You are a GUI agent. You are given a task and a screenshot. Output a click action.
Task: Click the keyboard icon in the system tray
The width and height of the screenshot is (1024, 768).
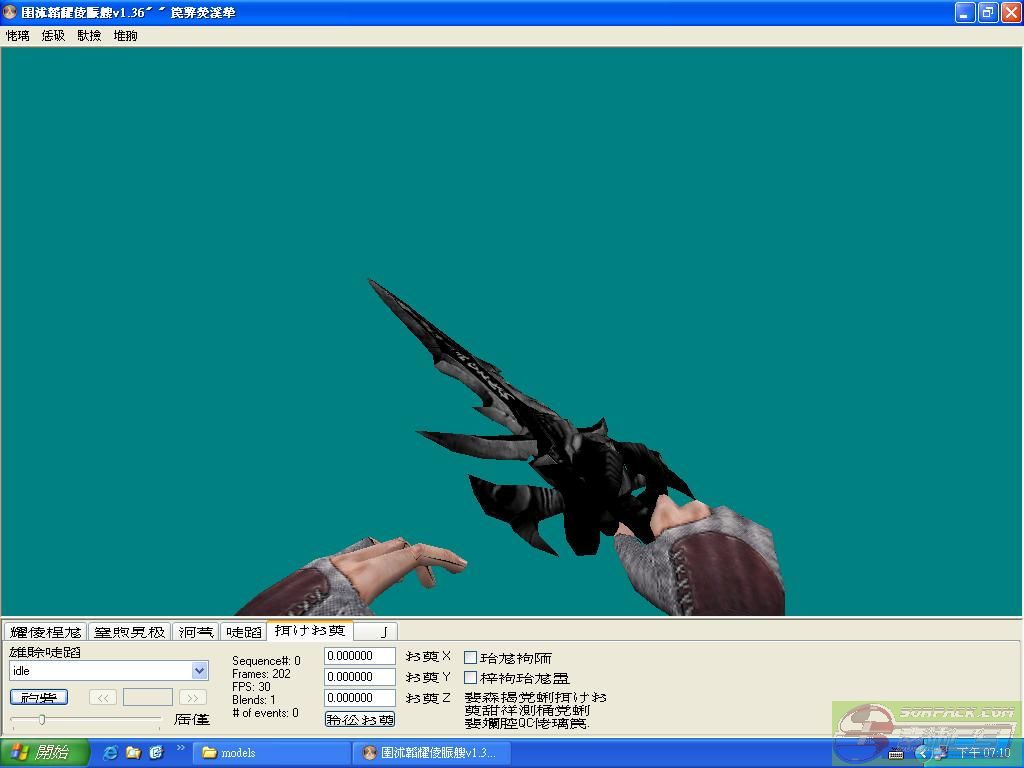[896, 753]
